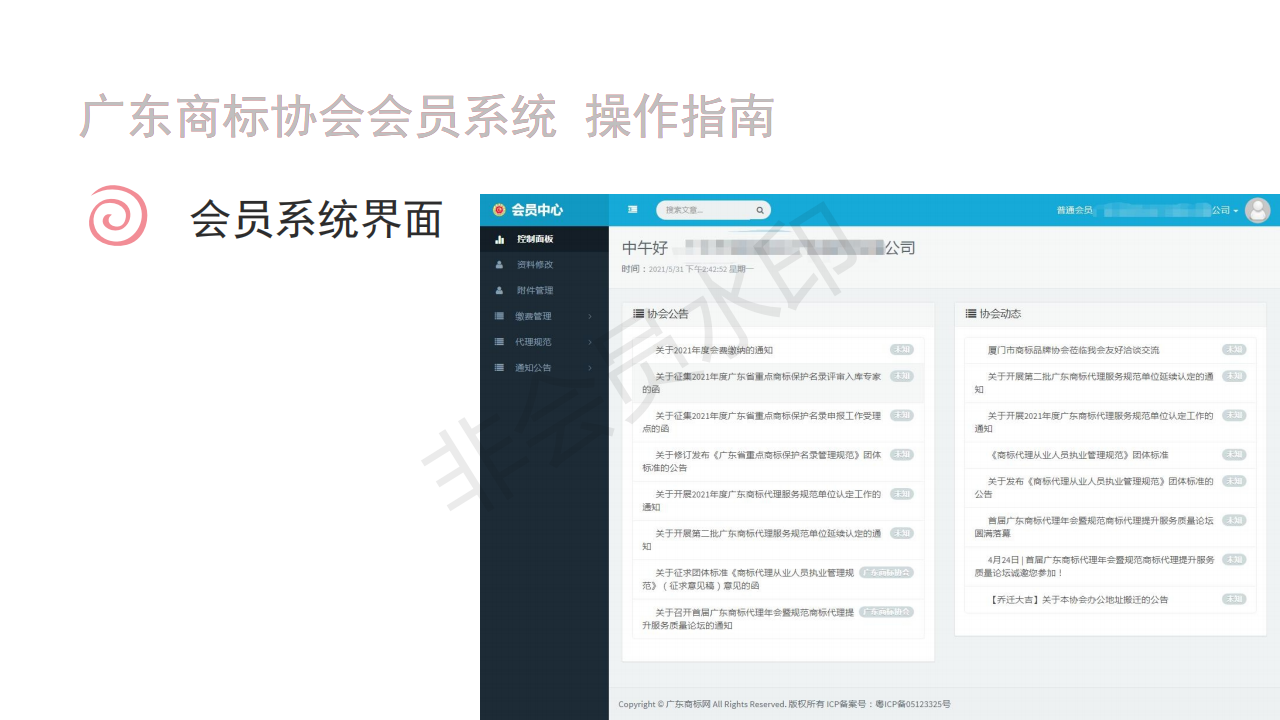Expand the 代理规范 submenu arrow
Viewport: 1280px width, 720px height.
(x=590, y=342)
